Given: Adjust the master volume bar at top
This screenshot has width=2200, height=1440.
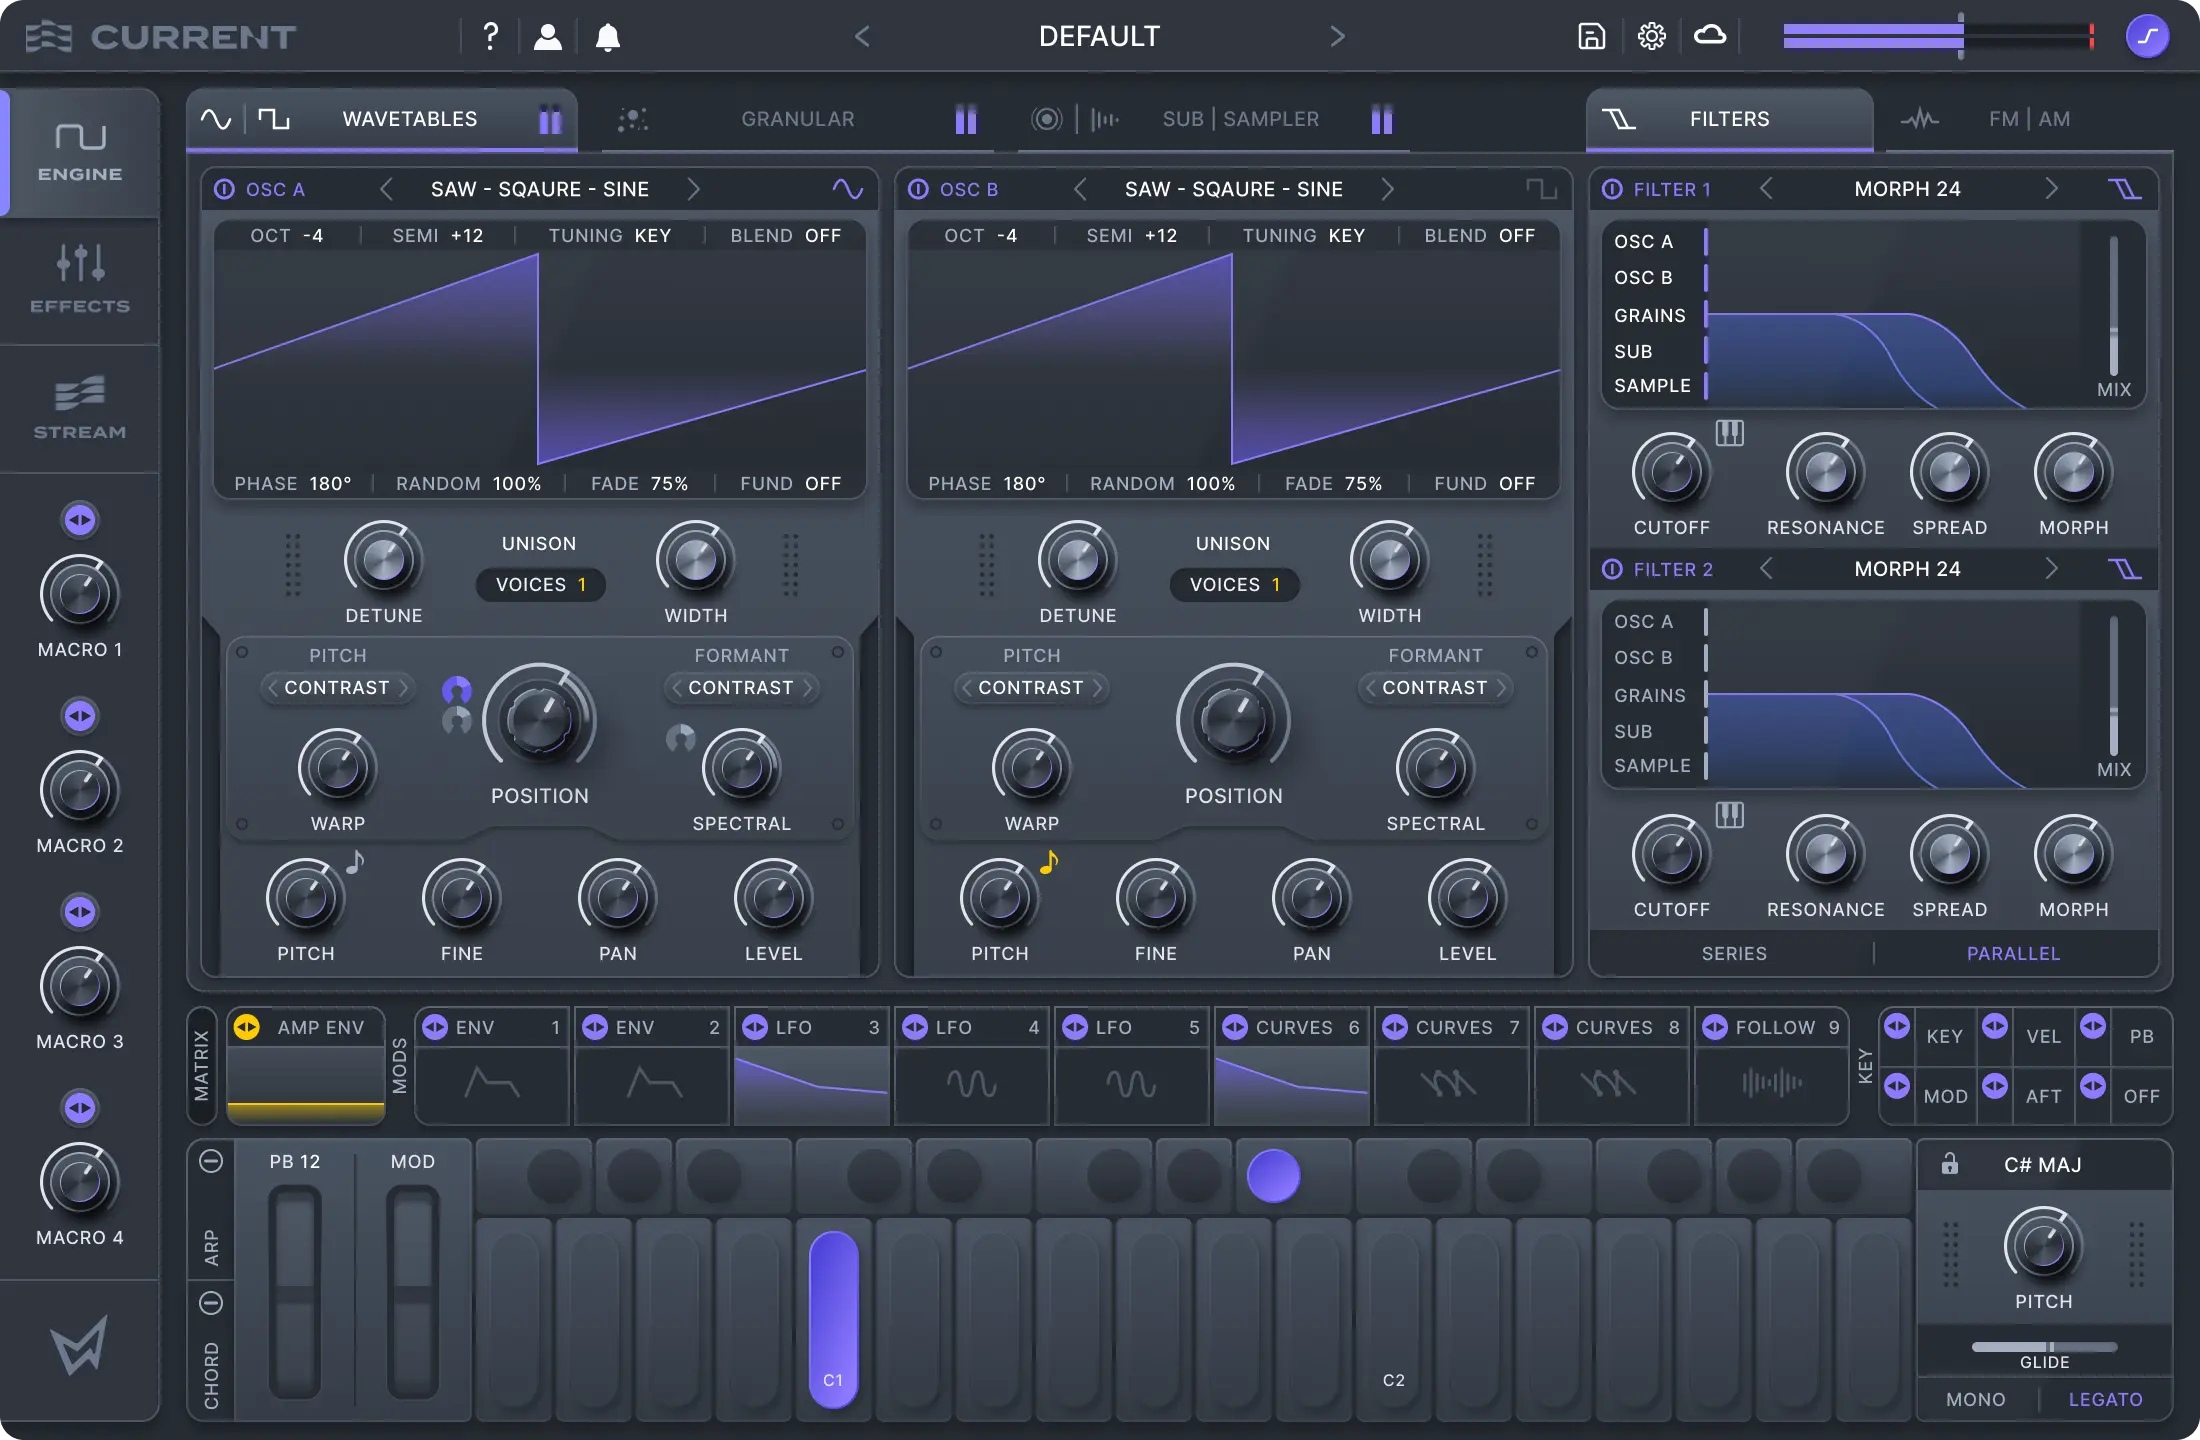Looking at the screenshot, I should (1938, 36).
